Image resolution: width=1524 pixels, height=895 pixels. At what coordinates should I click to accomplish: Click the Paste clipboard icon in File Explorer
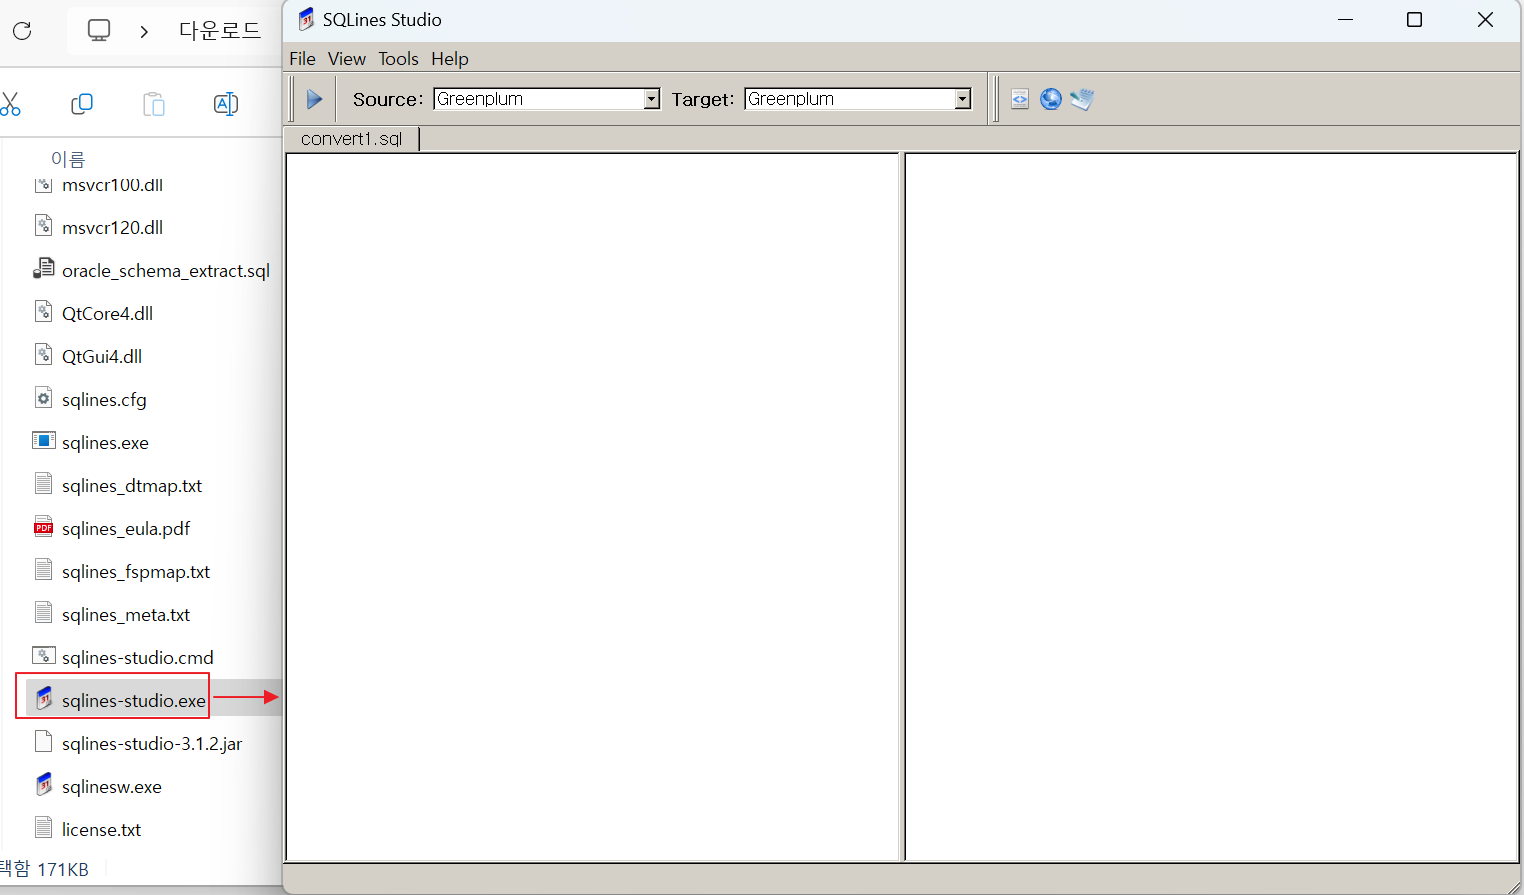[154, 104]
